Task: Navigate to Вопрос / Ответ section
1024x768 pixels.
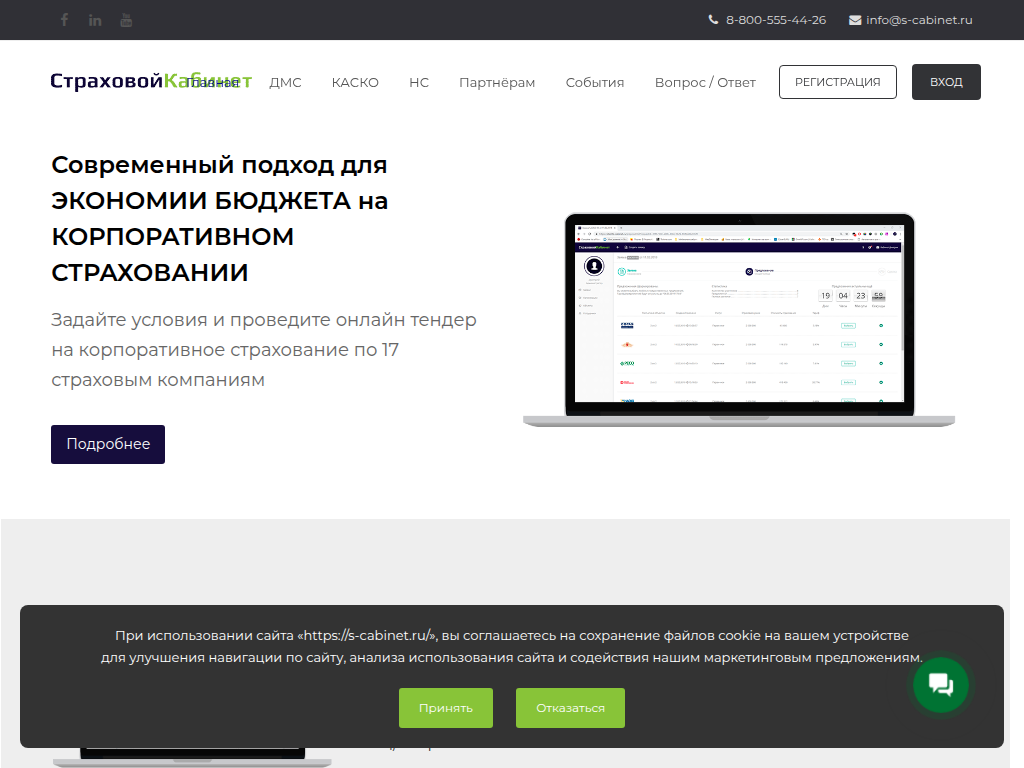Action: coord(705,83)
